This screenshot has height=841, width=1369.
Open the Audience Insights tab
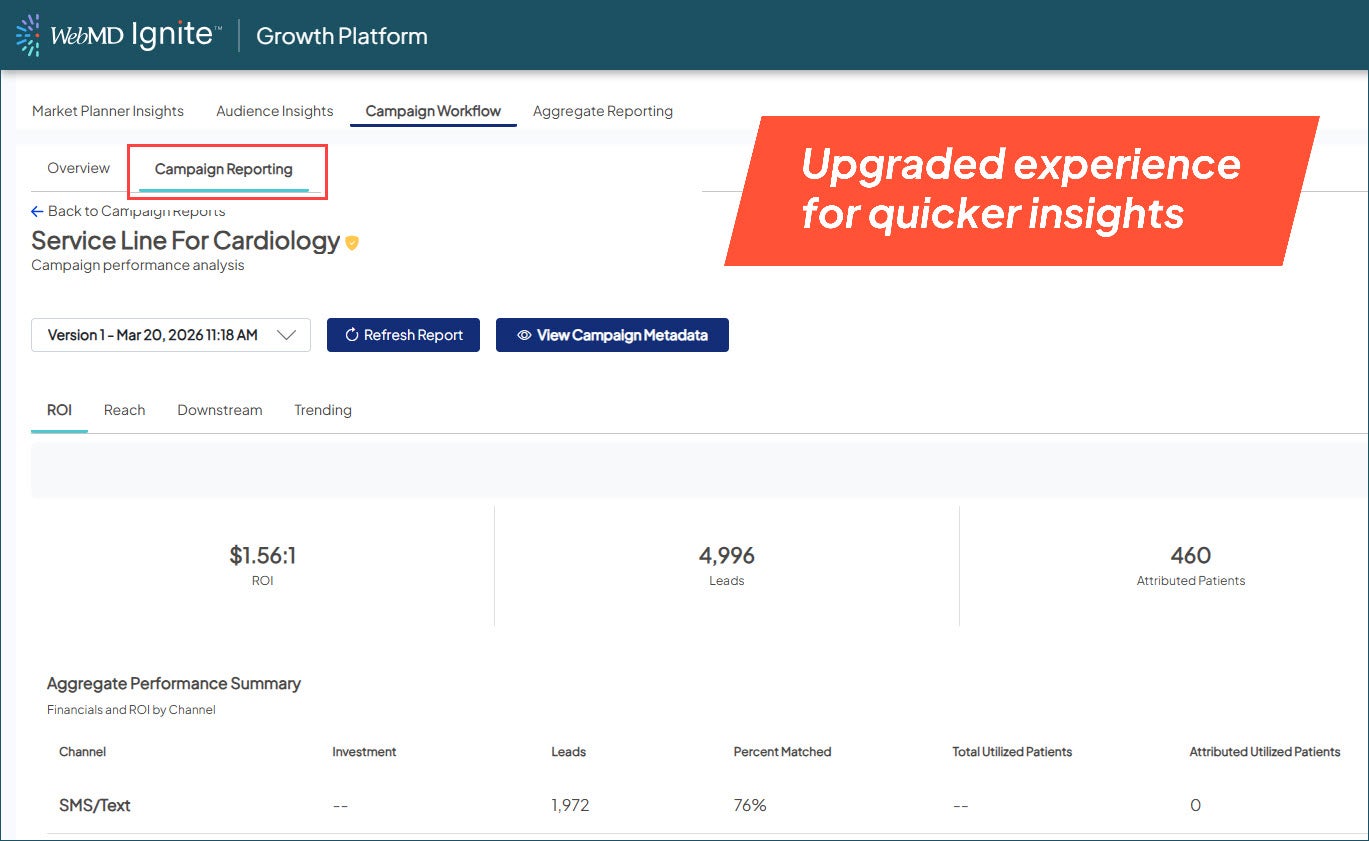pos(275,111)
